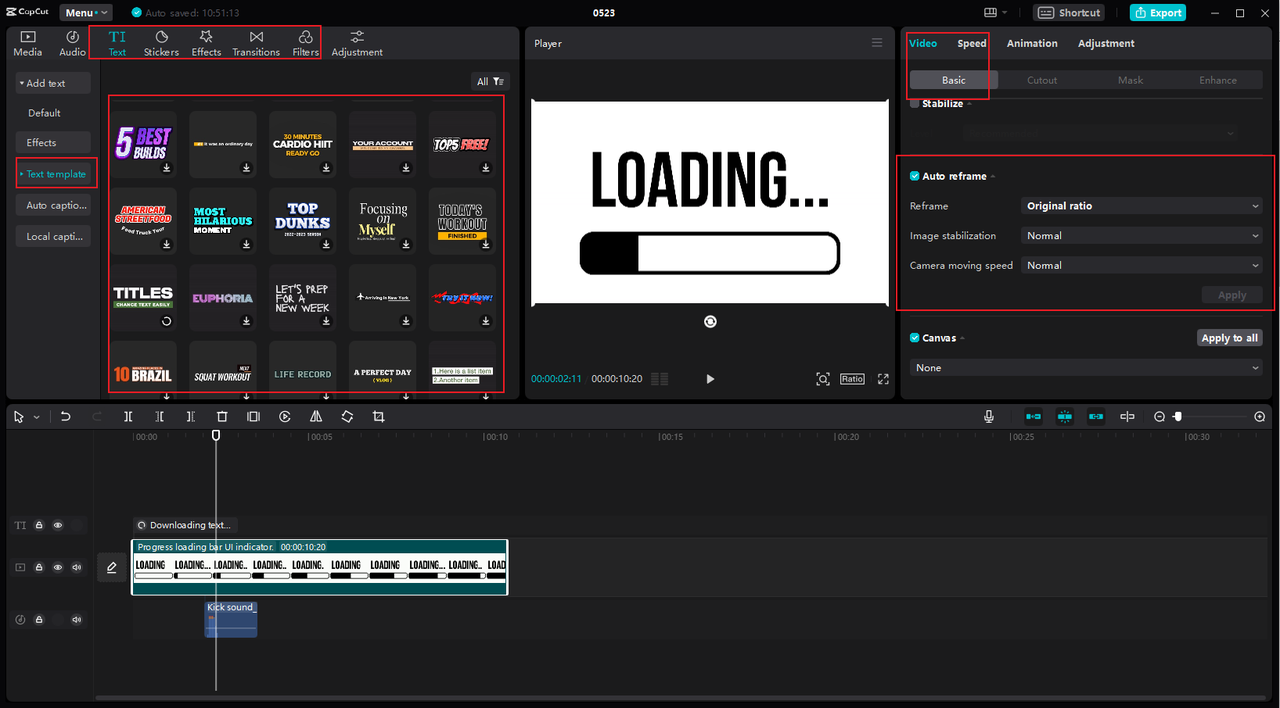Click the Reverse playback icon
This screenshot has width=1280, height=708.
[285, 416]
